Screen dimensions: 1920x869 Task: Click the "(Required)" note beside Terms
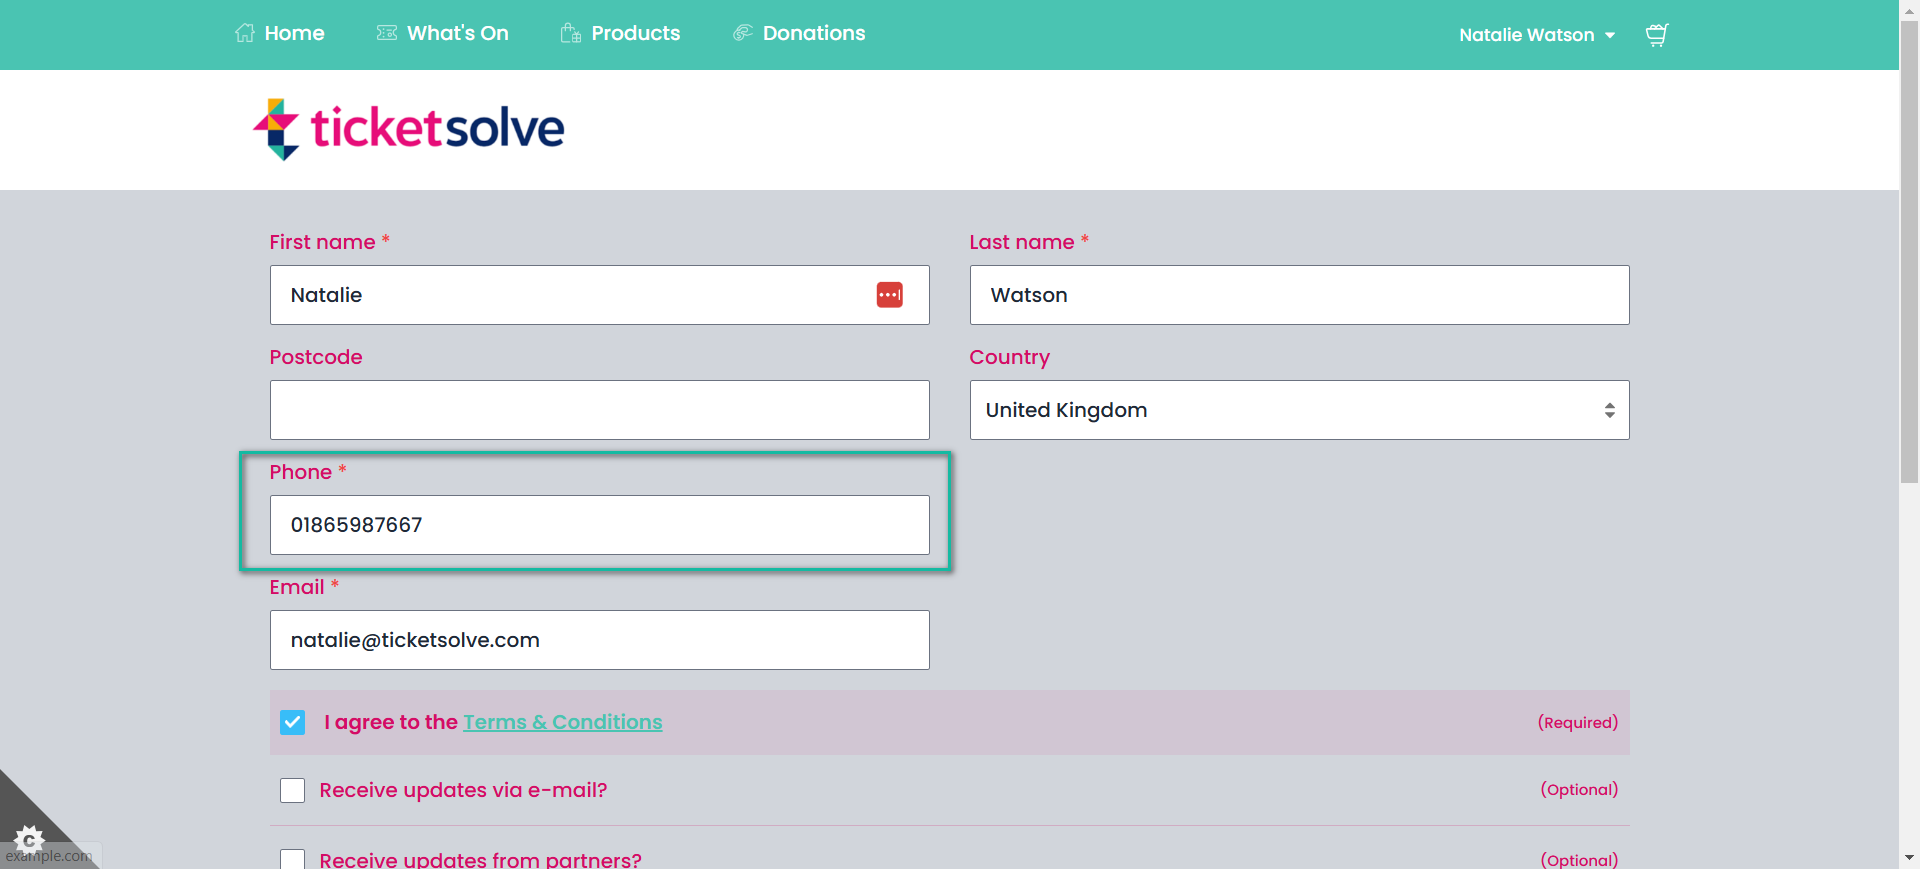coord(1577,722)
